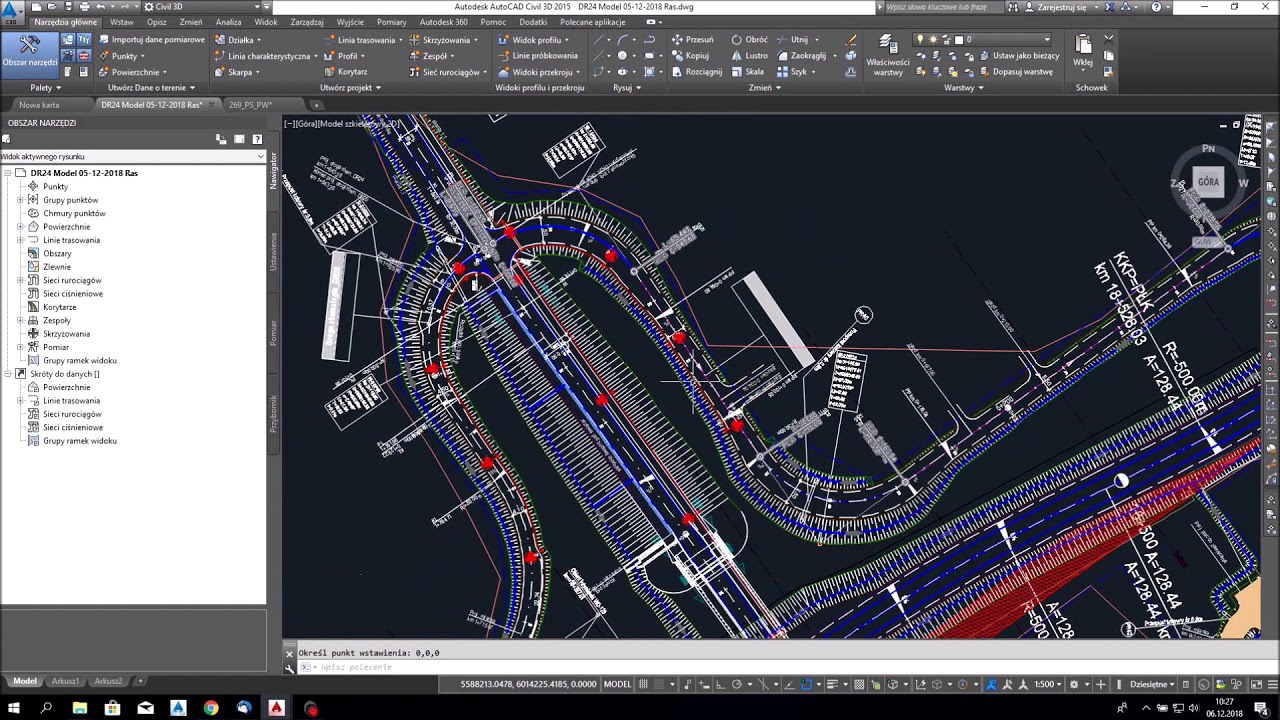1280x720 pixels.
Task: Toggle polar tracking in status bar
Action: pyautogui.click(x=737, y=684)
